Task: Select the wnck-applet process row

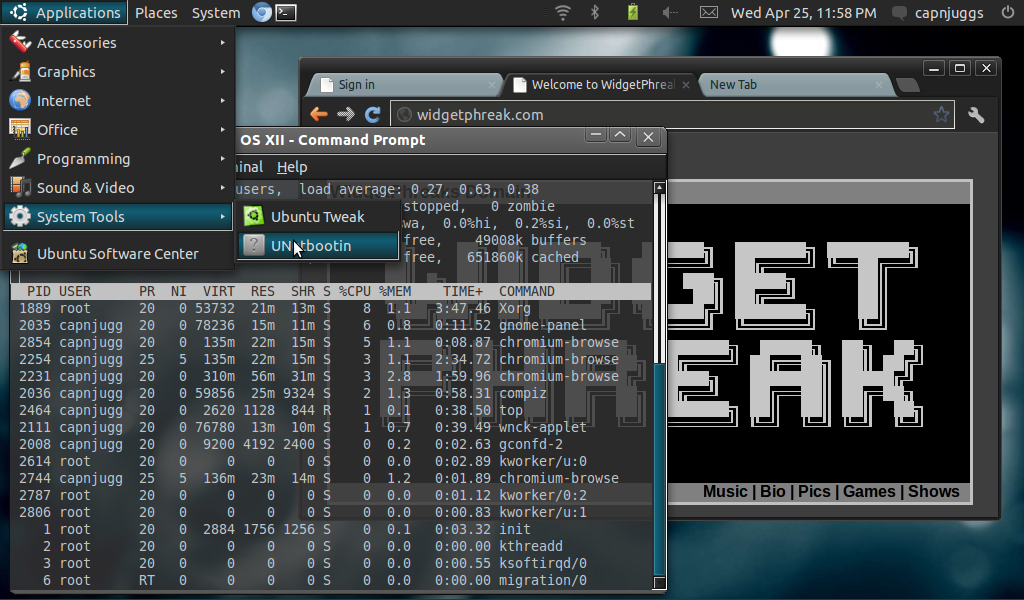Action: (332, 427)
